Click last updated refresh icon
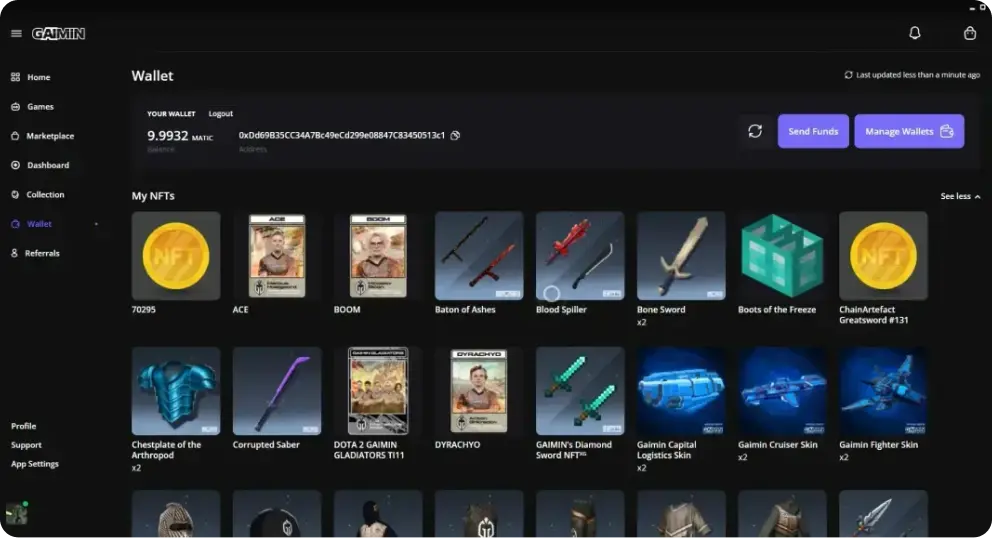Screen dimensions: 992x538 [848, 75]
